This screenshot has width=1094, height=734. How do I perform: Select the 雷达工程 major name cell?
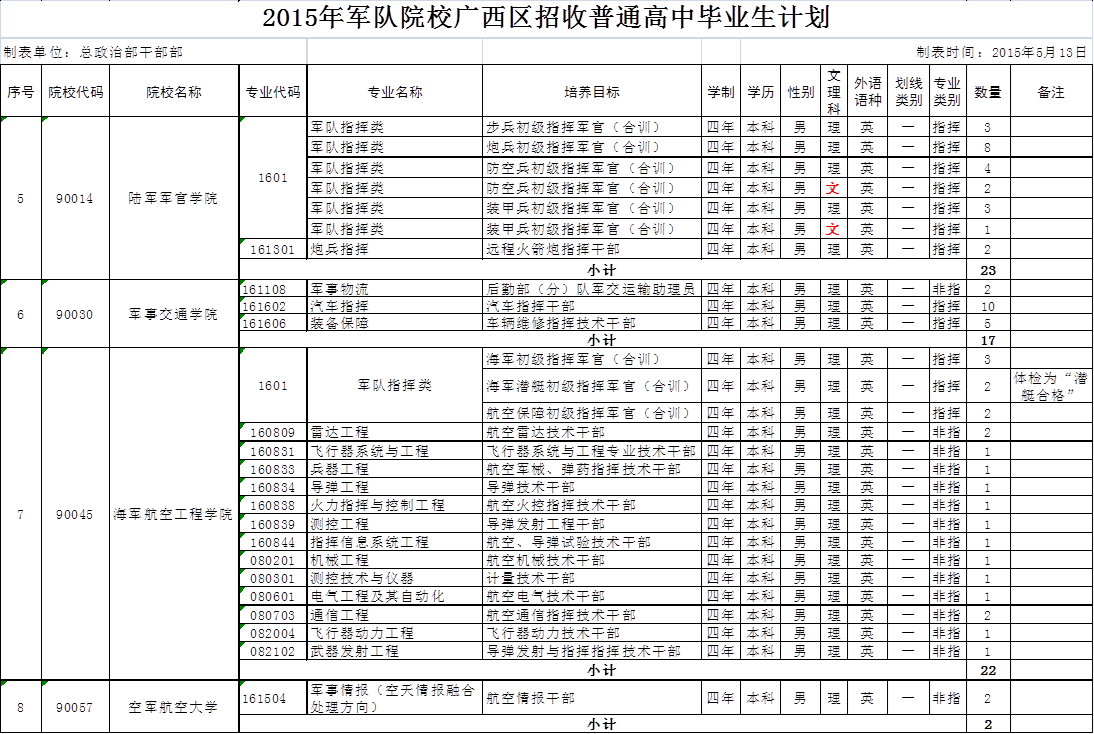pos(395,432)
